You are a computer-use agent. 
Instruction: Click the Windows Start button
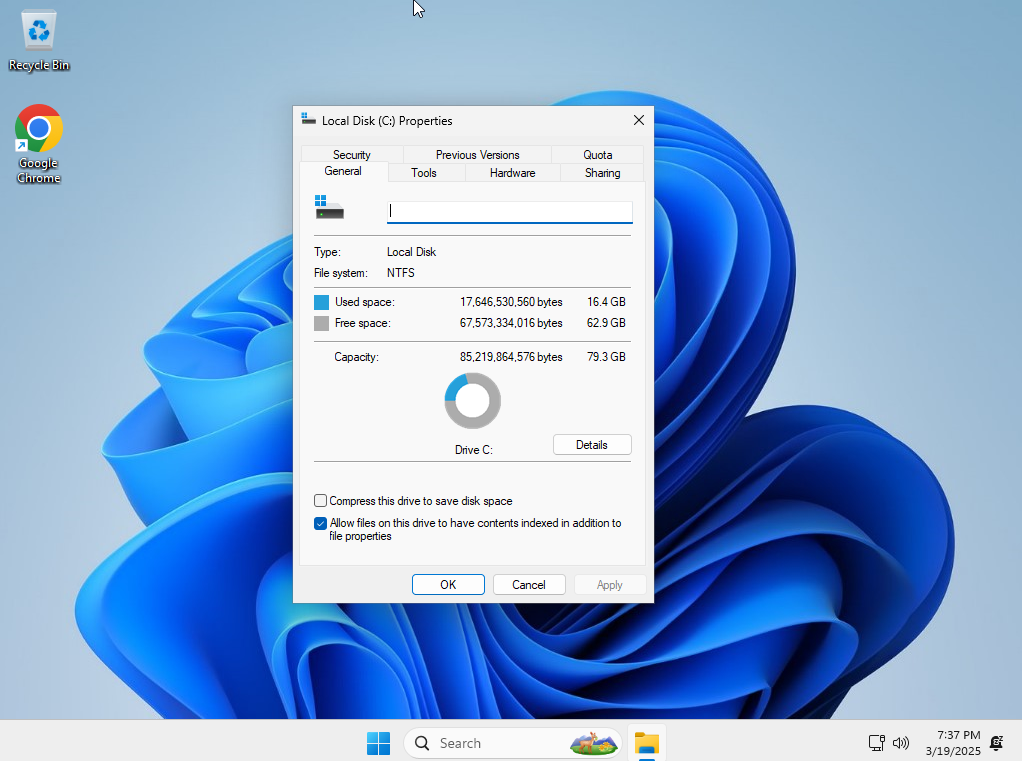pos(378,743)
